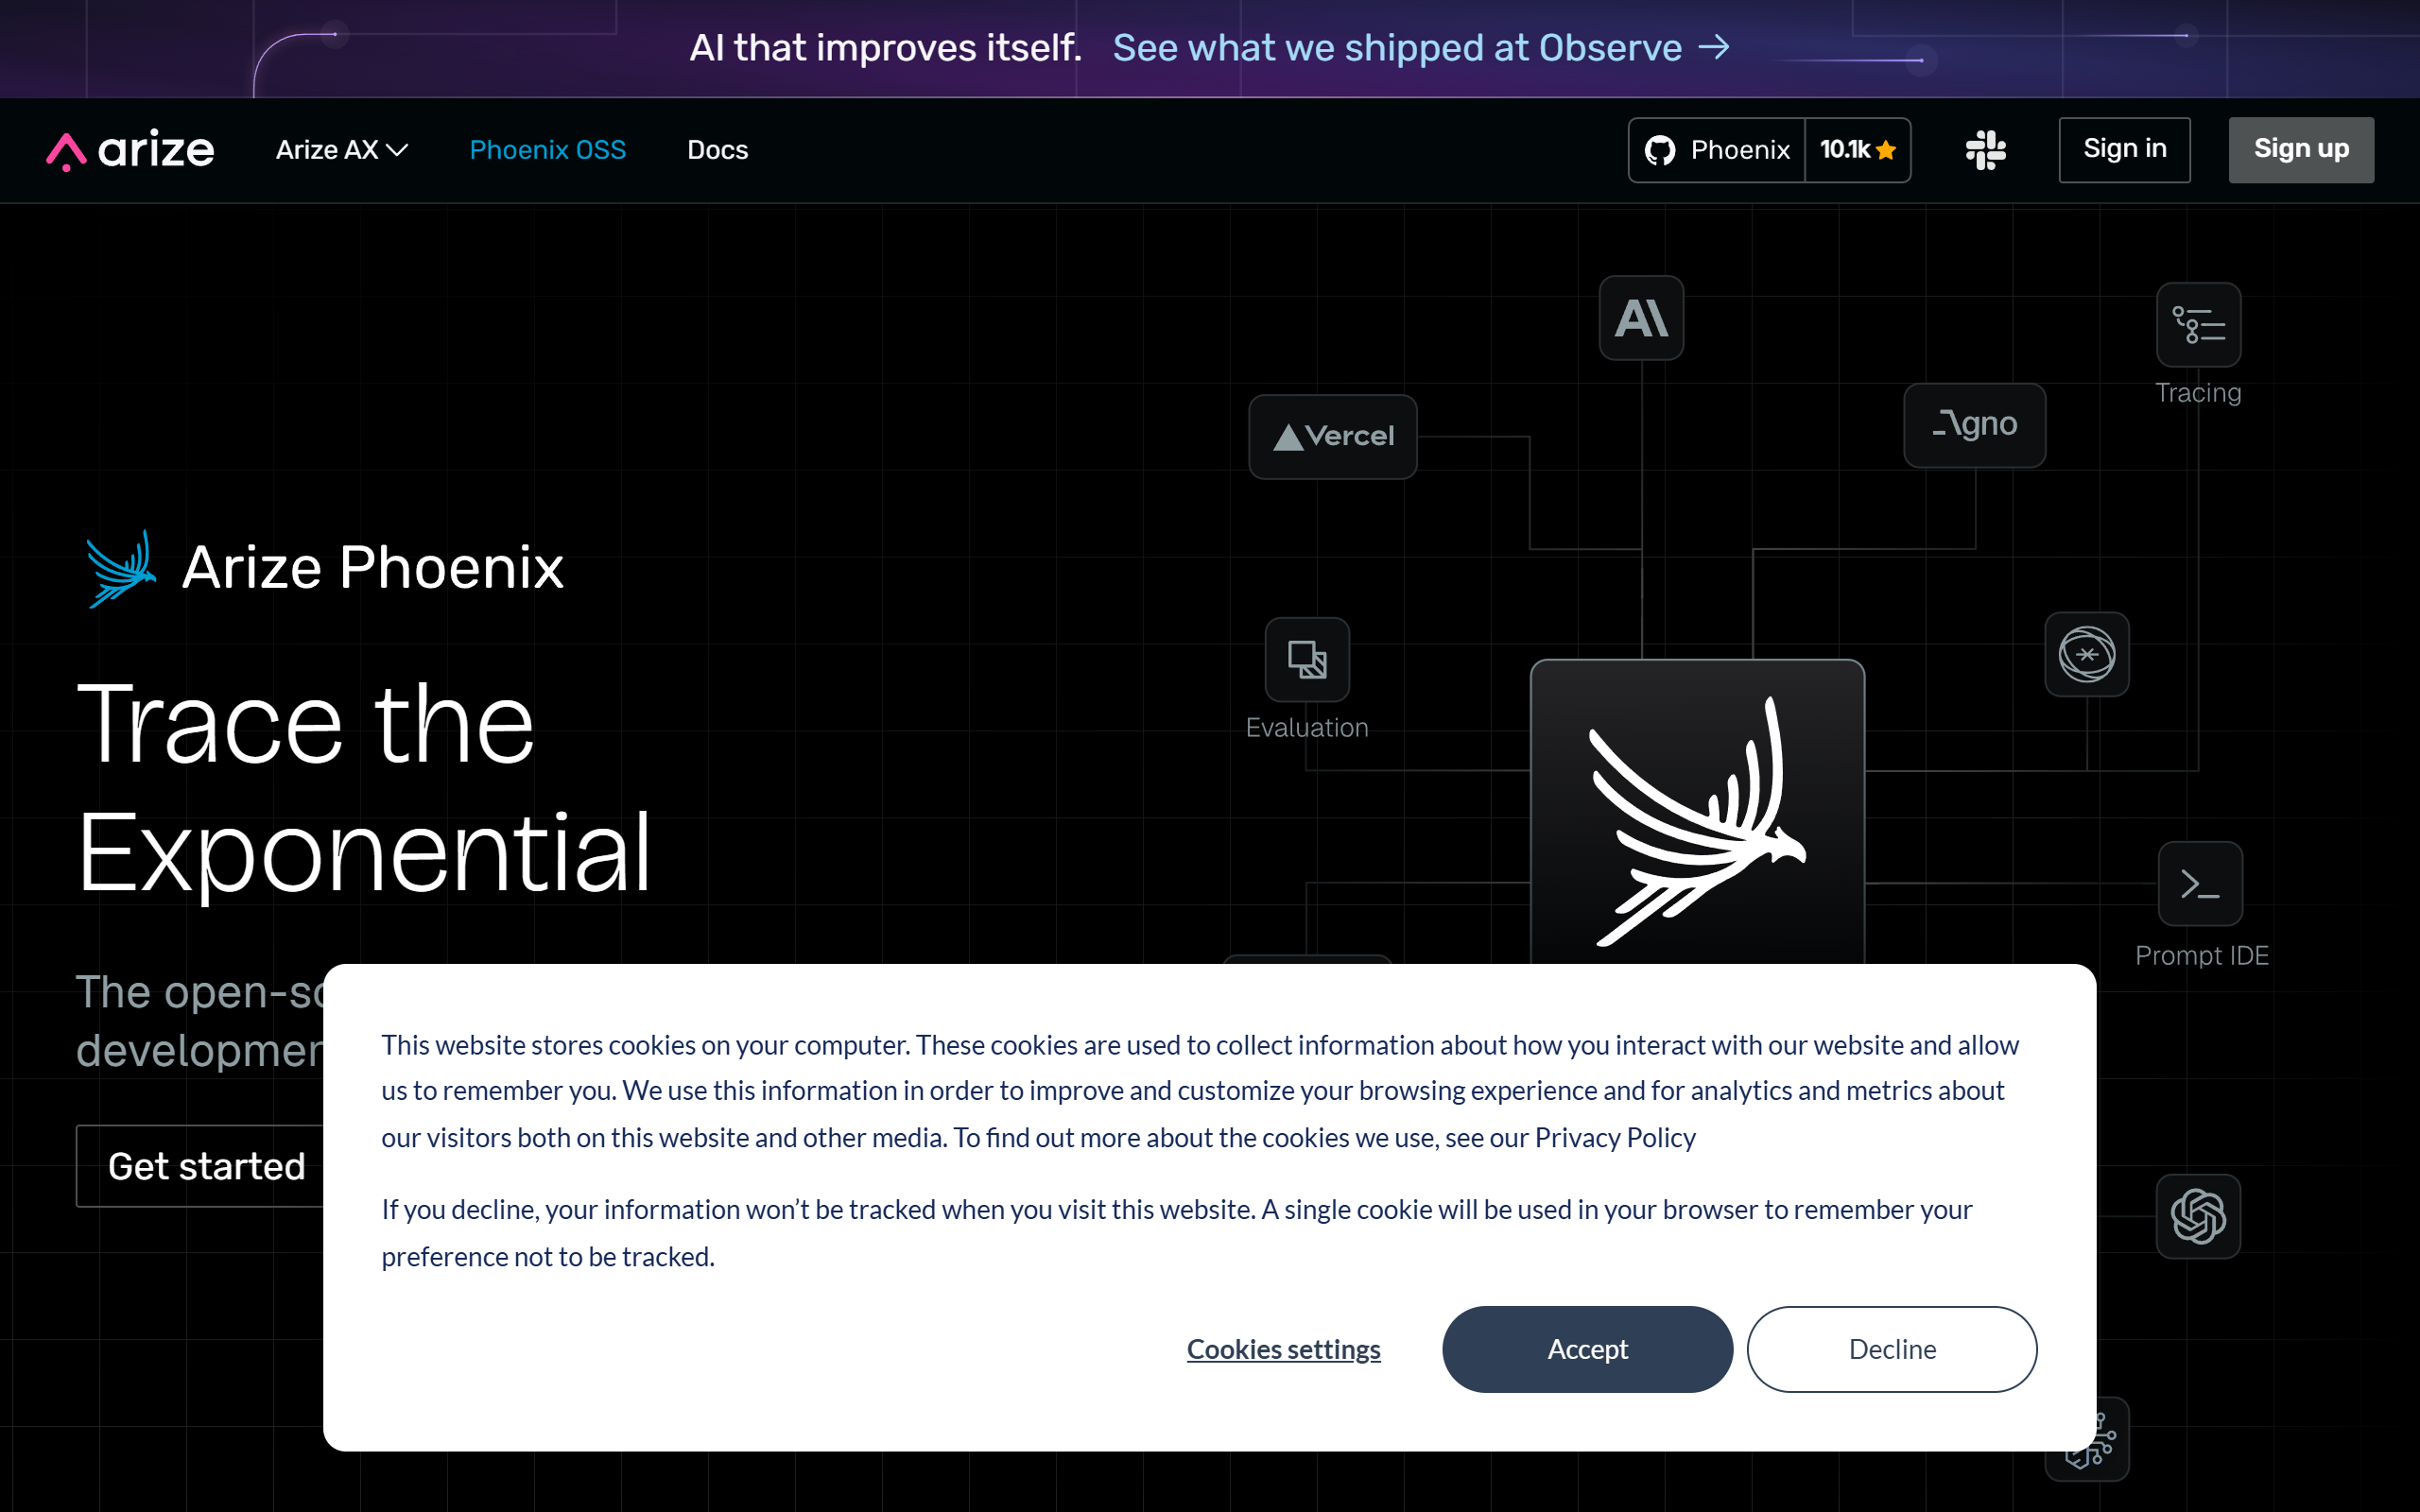
Task: Open the Slack community icon
Action: [x=1985, y=150]
